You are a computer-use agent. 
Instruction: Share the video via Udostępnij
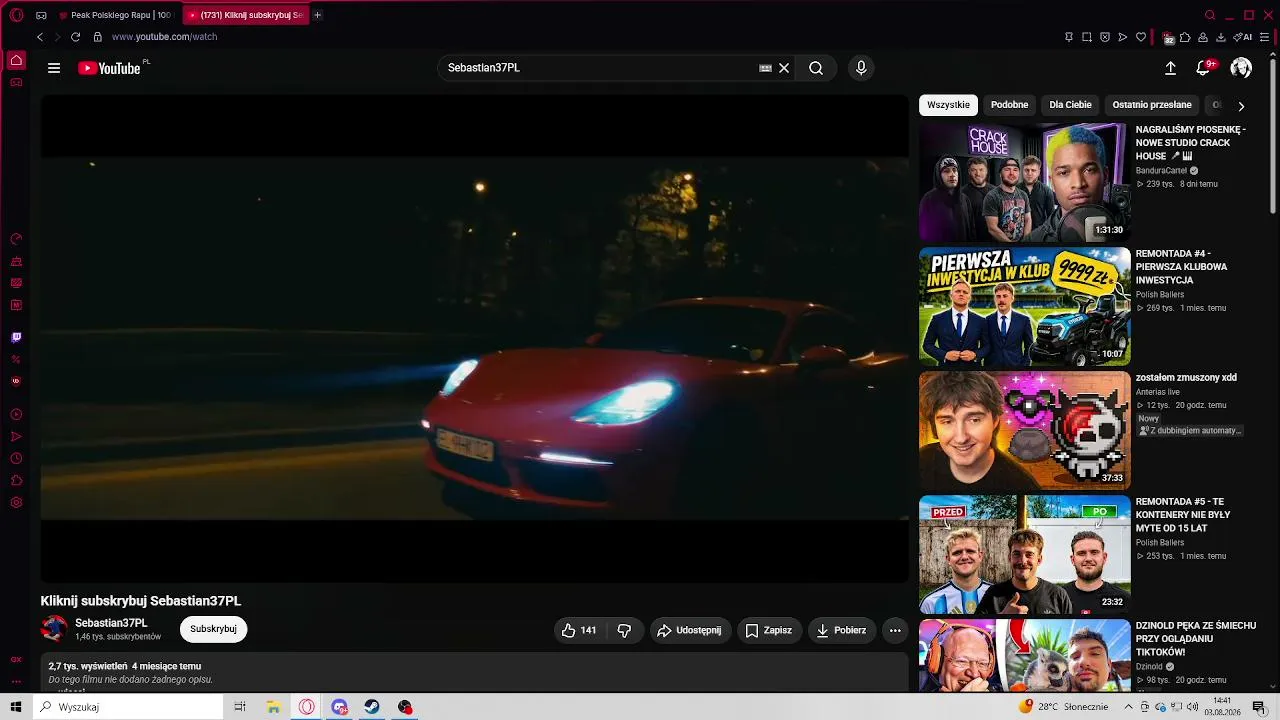pyautogui.click(x=689, y=630)
